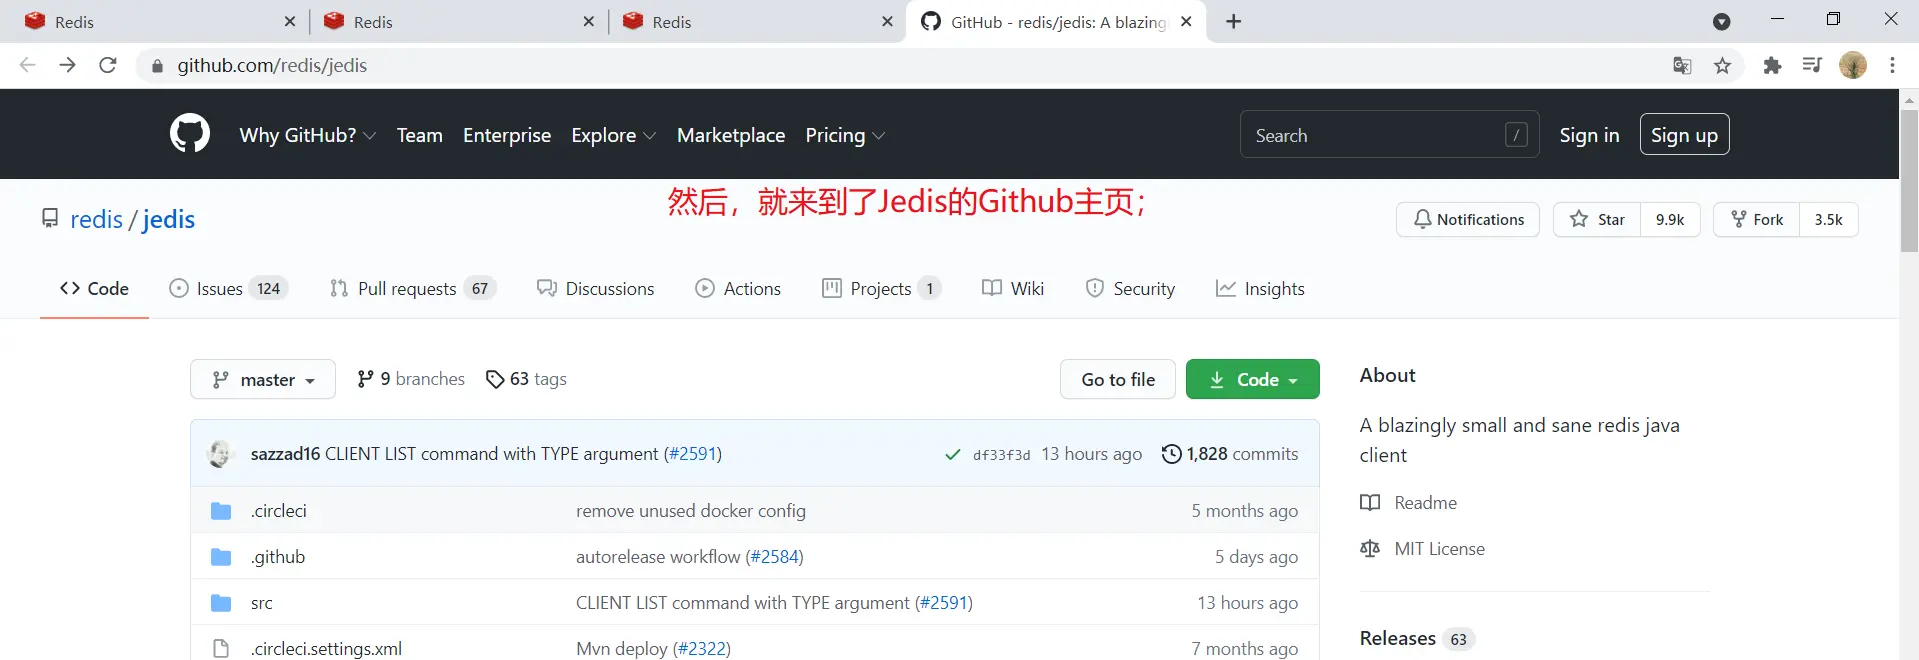1919x660 pixels.
Task: Bookmark this page with the star icon
Action: click(1722, 66)
